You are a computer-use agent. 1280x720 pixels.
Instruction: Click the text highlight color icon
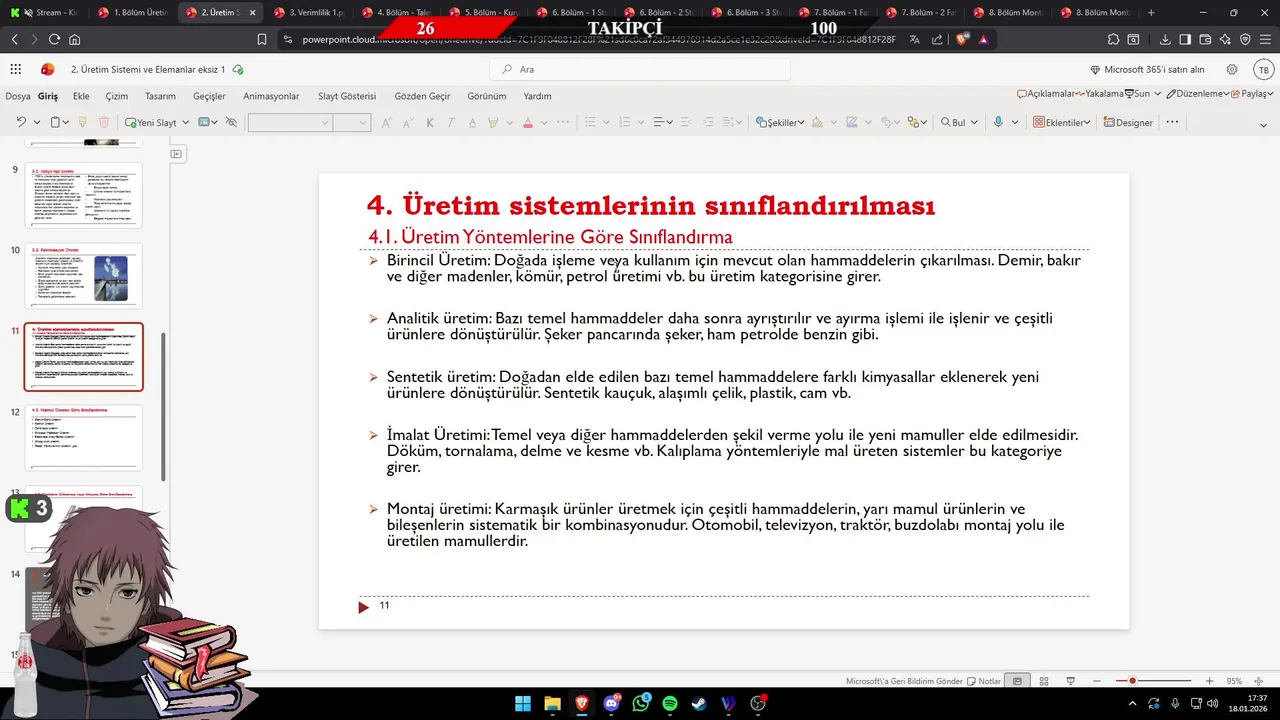click(x=493, y=122)
